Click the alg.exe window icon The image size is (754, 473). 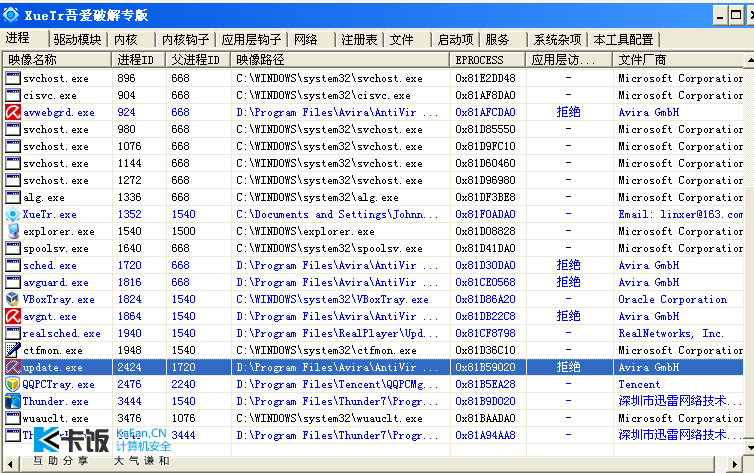(13, 197)
